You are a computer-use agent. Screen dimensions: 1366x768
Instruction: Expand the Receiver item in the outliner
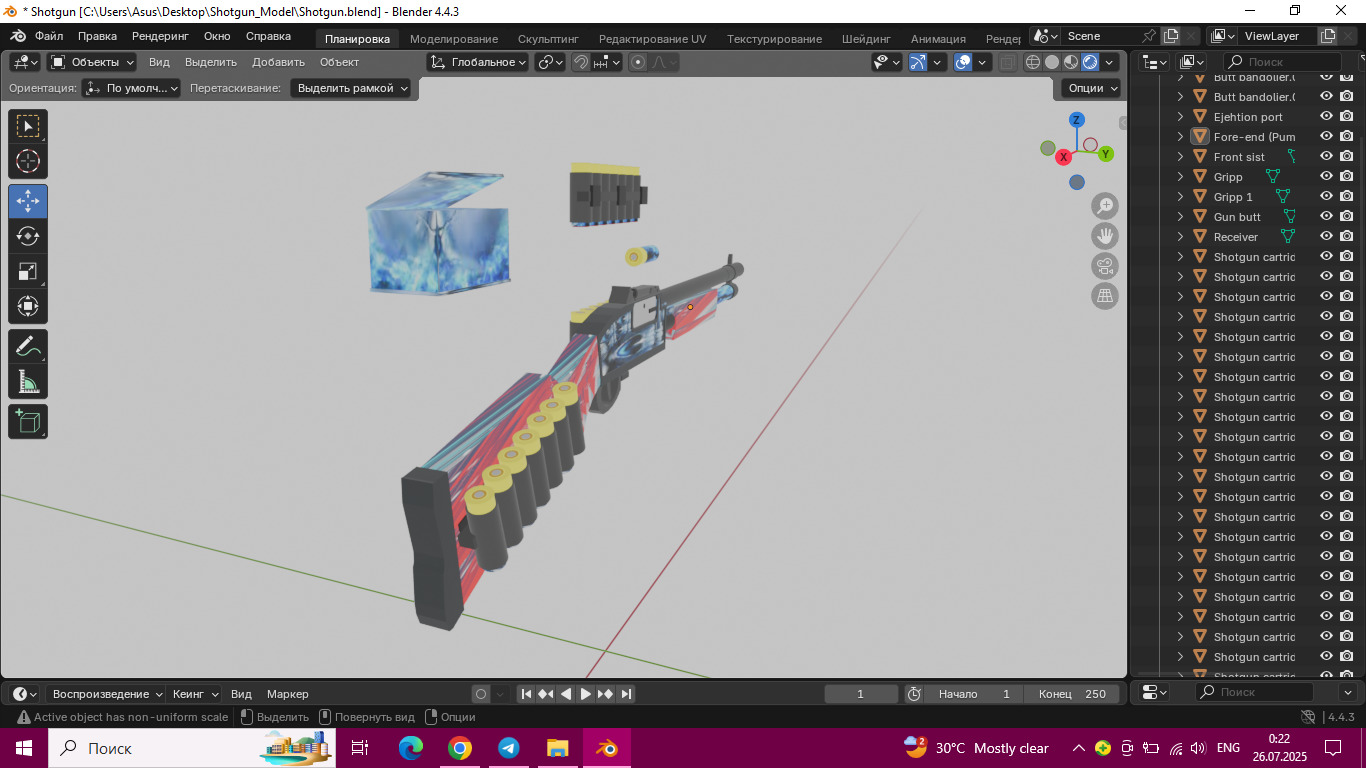click(x=1180, y=237)
